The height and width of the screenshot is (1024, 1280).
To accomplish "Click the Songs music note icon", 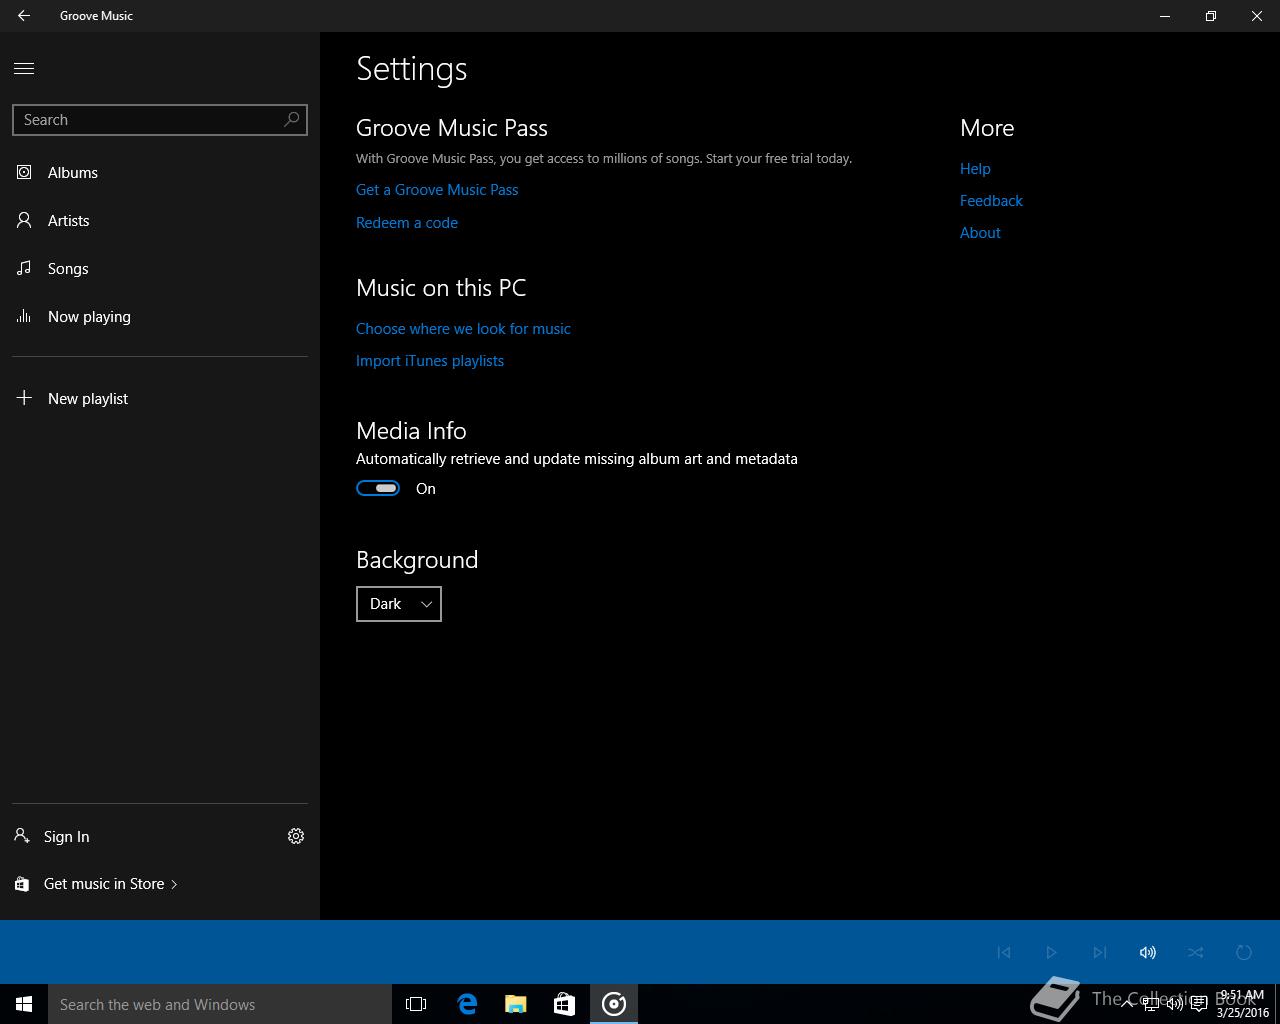I will pyautogui.click(x=24, y=268).
